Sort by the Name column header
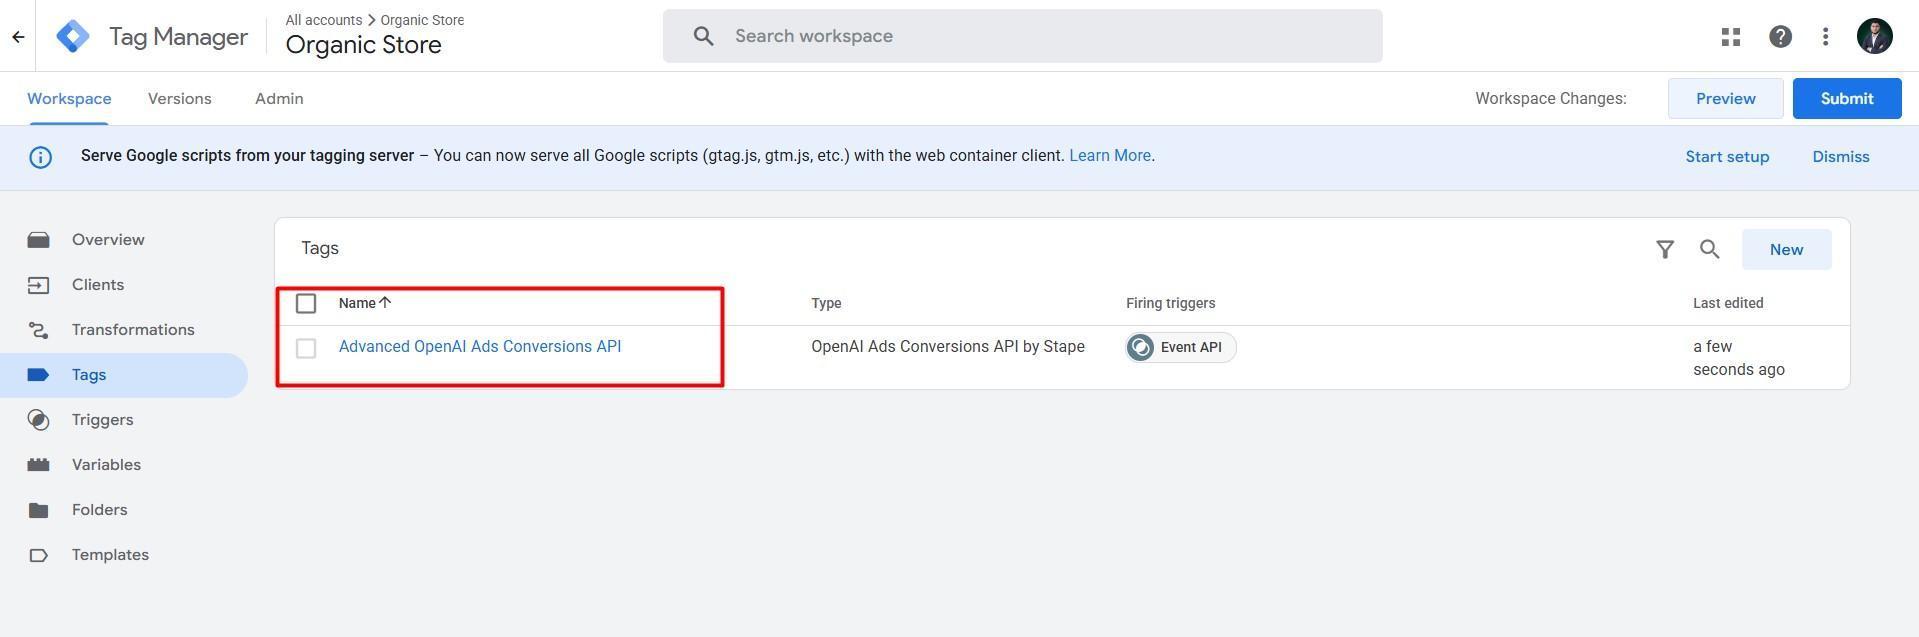1919x637 pixels. [x=357, y=303]
